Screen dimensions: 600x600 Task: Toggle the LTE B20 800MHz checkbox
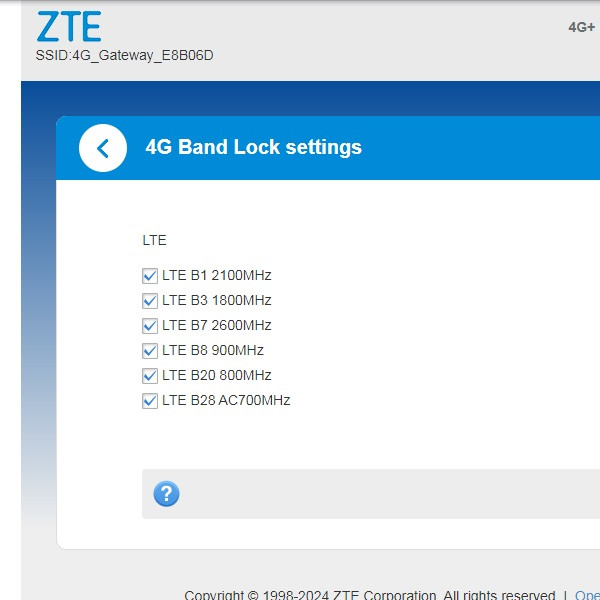point(150,376)
